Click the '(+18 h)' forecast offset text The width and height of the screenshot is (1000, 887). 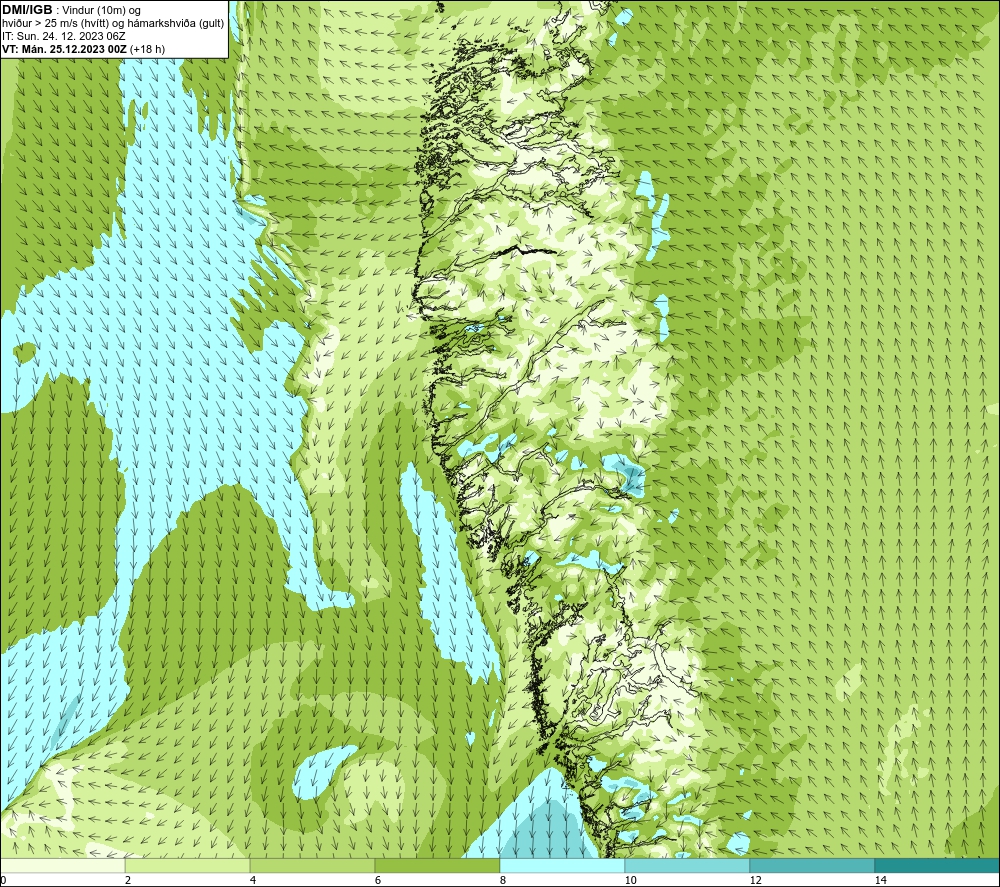147,49
